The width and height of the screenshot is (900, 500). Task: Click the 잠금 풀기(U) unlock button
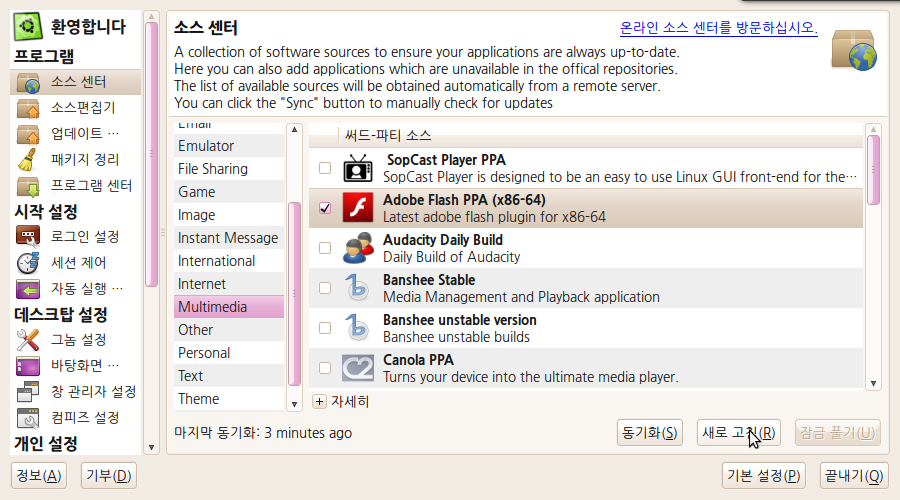coord(837,433)
